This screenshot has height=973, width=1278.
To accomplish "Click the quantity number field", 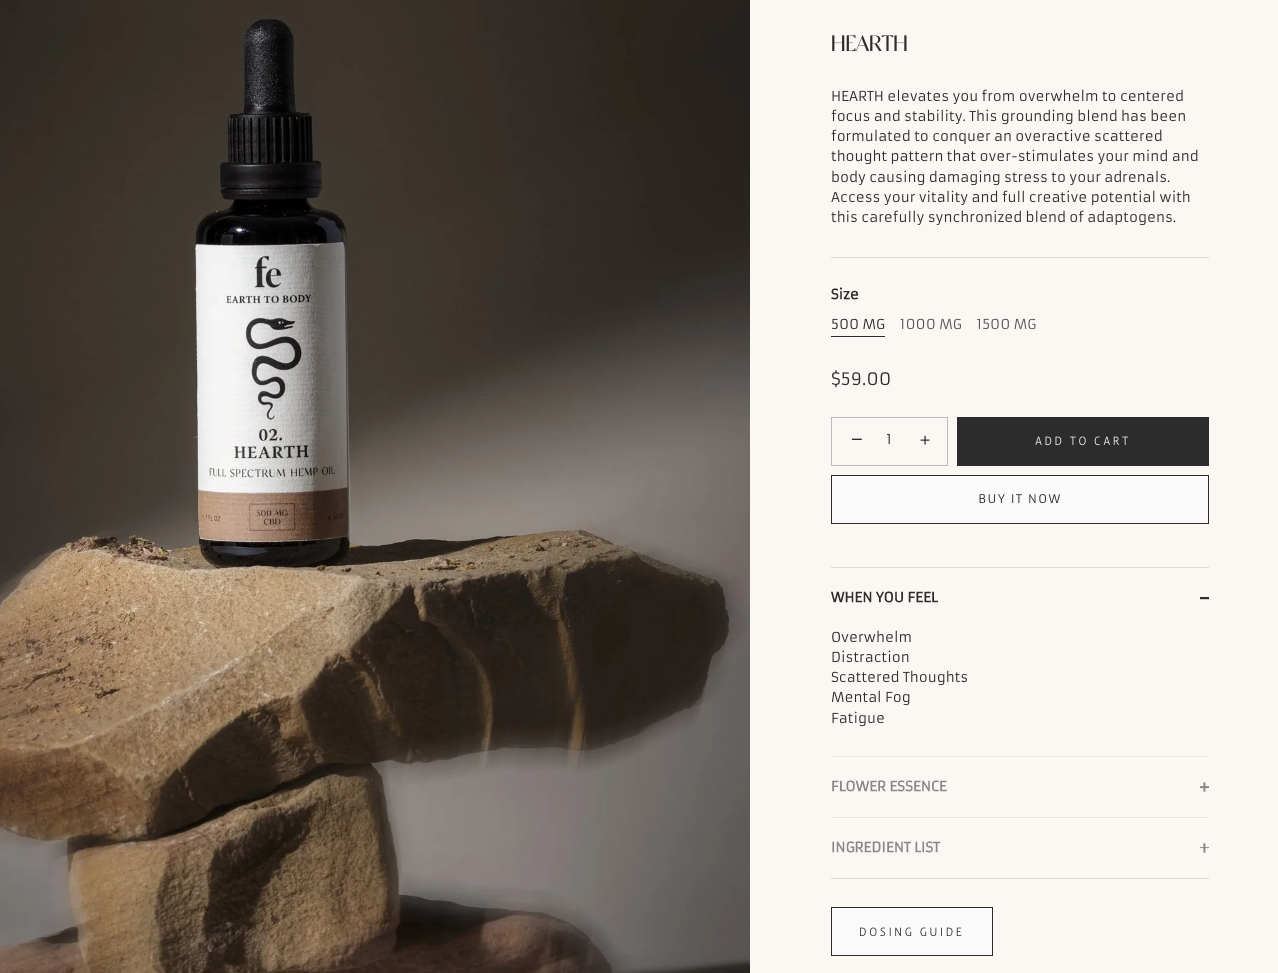I will (889, 440).
